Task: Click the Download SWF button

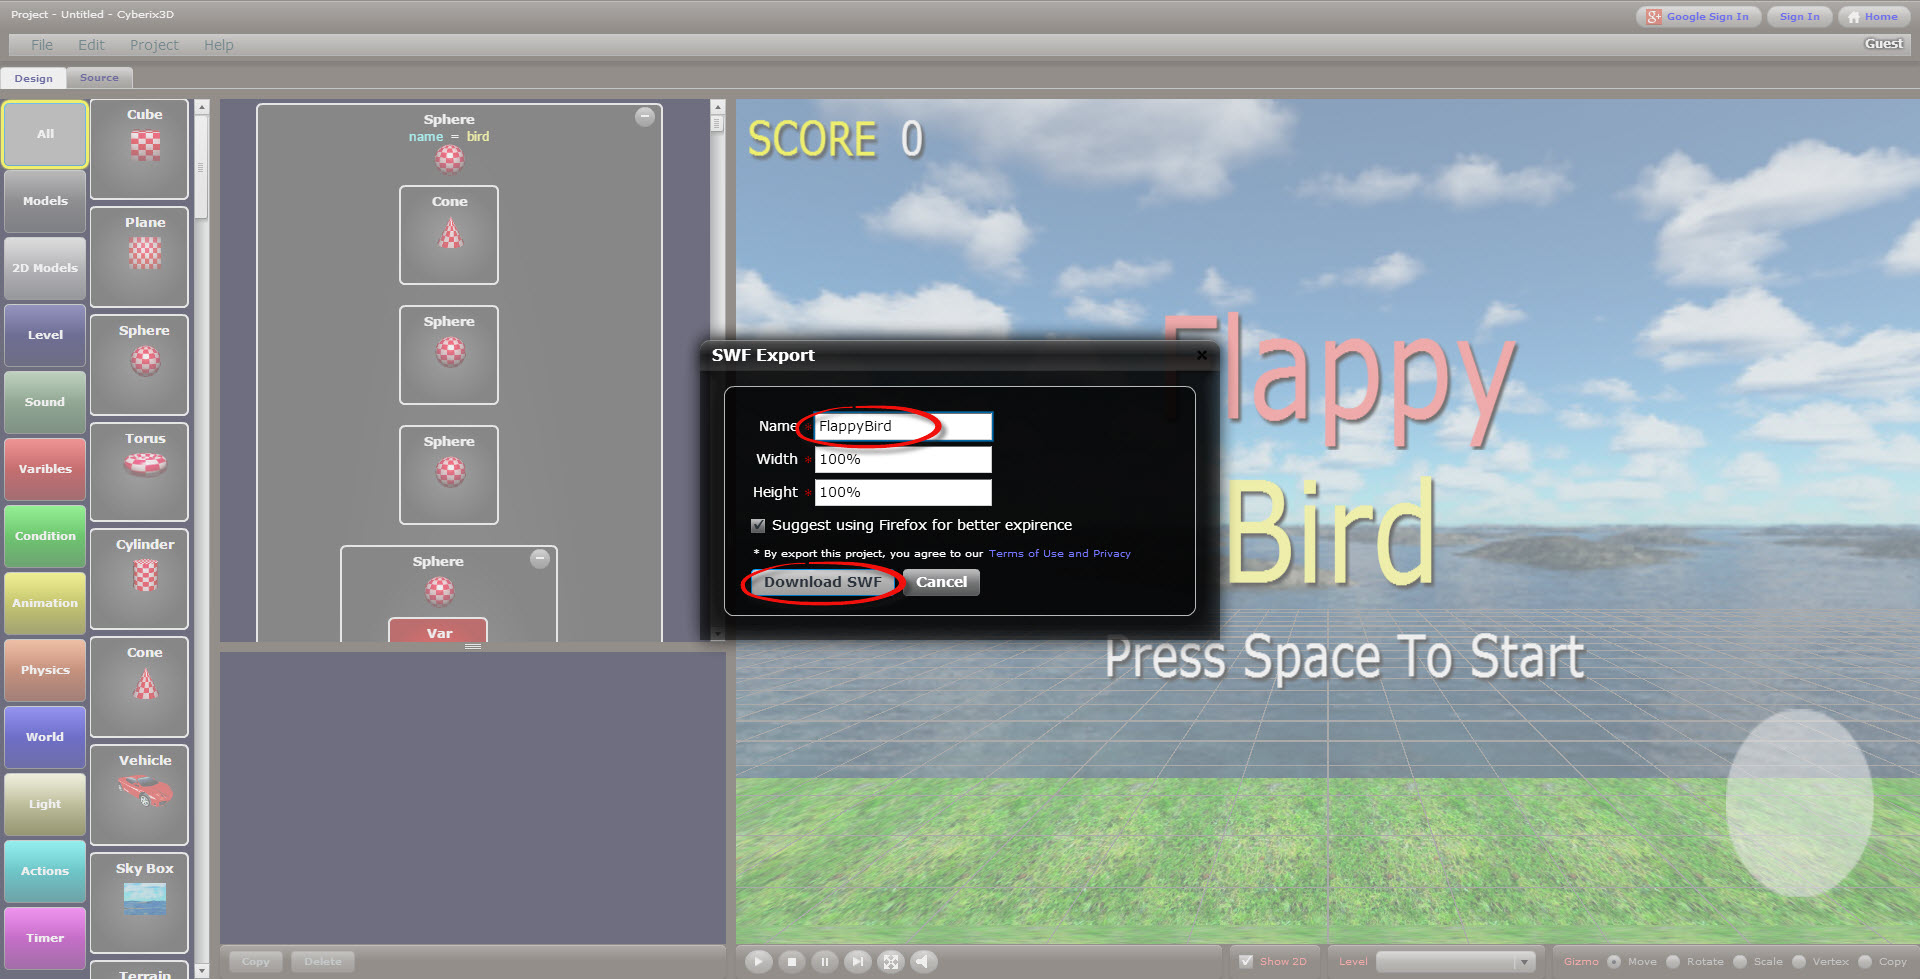Action: click(x=822, y=582)
